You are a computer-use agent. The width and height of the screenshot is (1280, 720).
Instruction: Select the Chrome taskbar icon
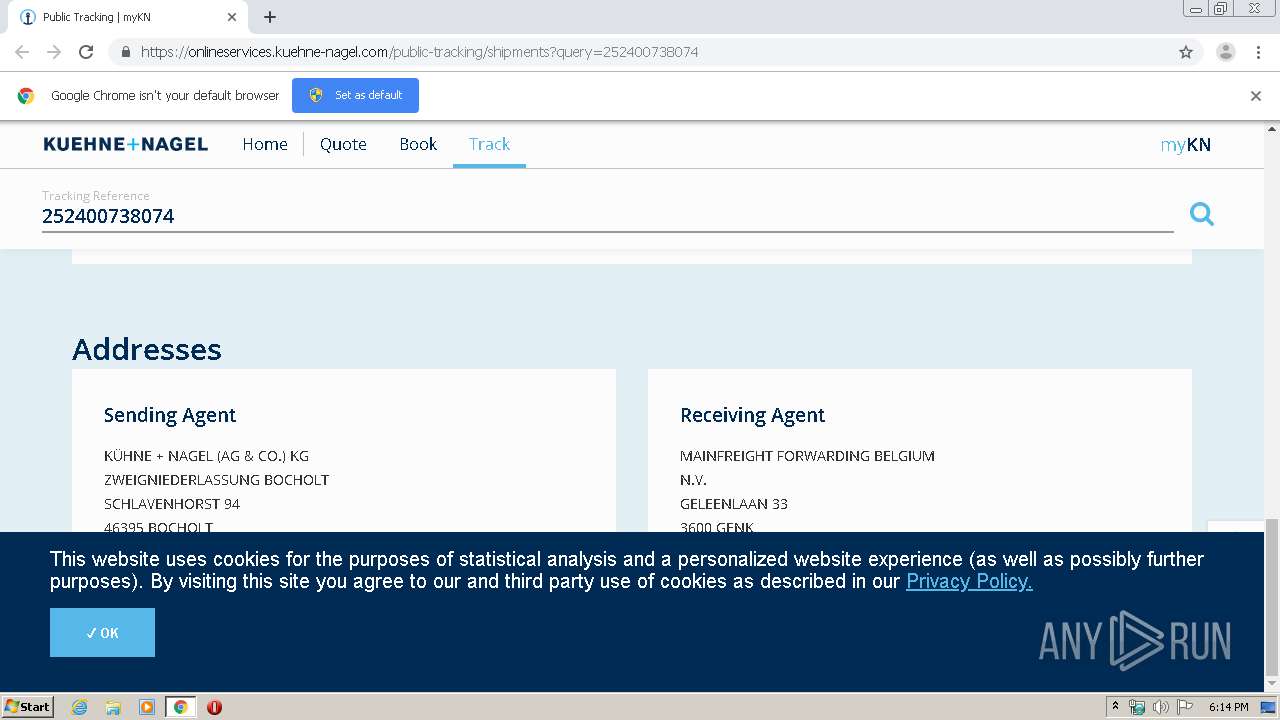(180, 707)
